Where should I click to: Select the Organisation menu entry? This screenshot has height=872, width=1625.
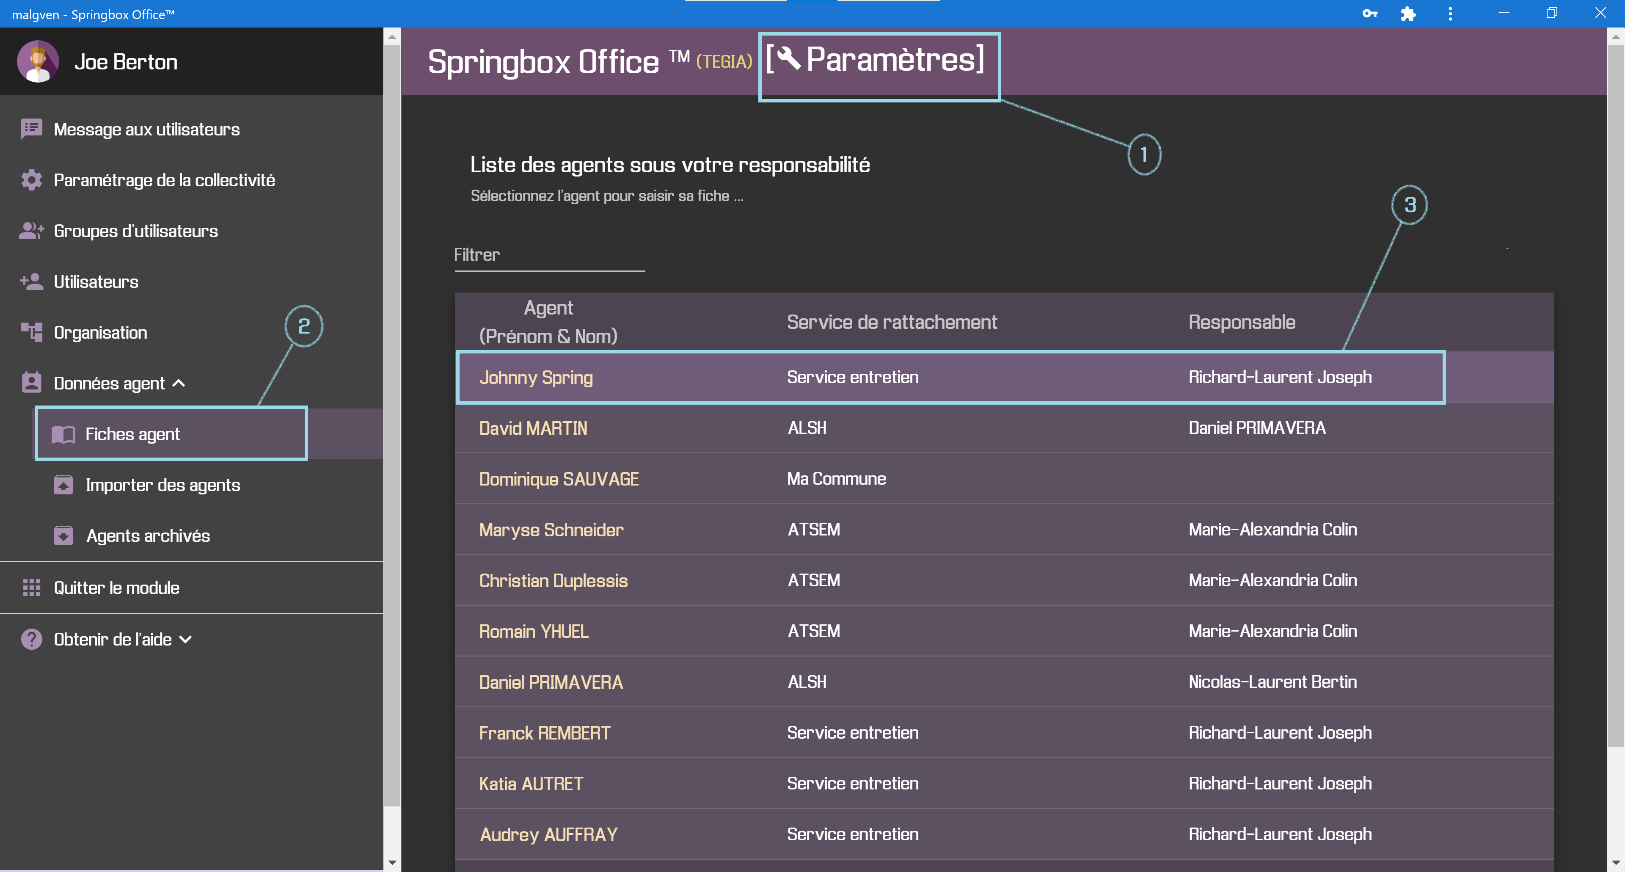100,333
